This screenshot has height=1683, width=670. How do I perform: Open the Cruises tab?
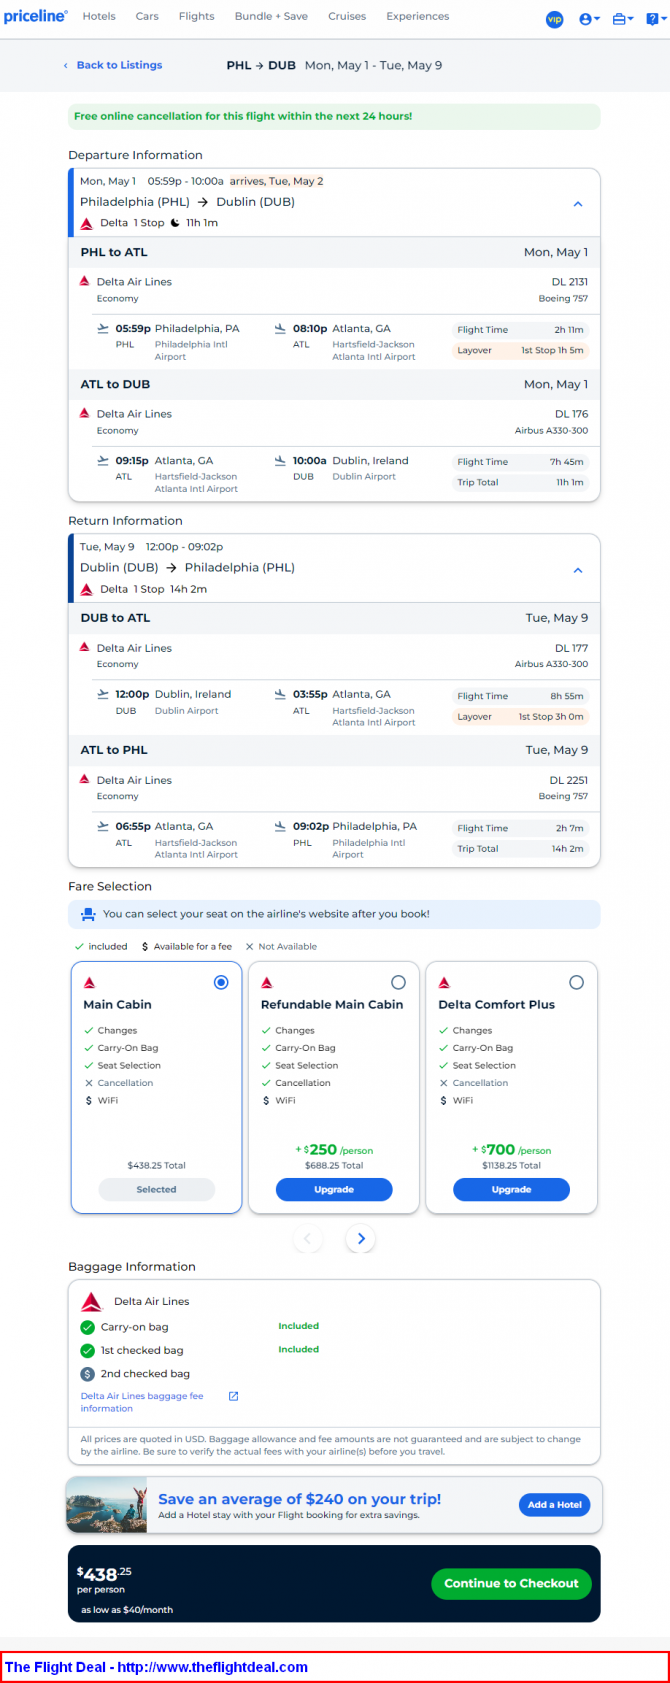[347, 16]
